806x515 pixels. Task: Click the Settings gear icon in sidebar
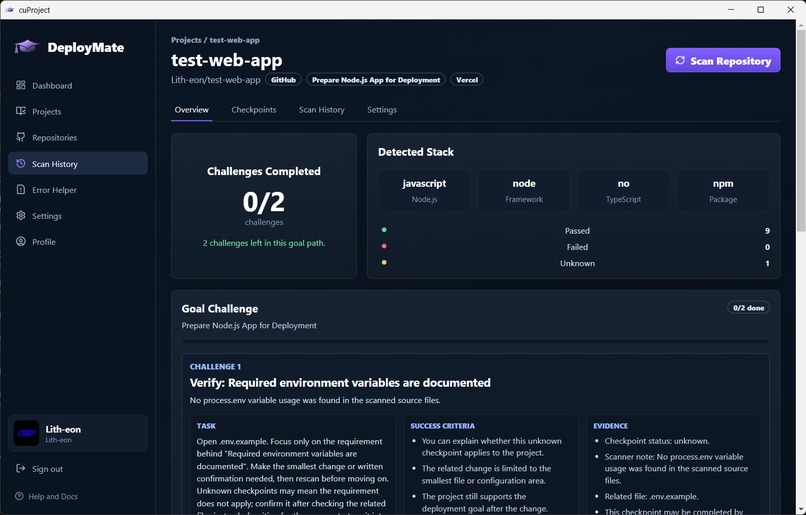click(21, 215)
